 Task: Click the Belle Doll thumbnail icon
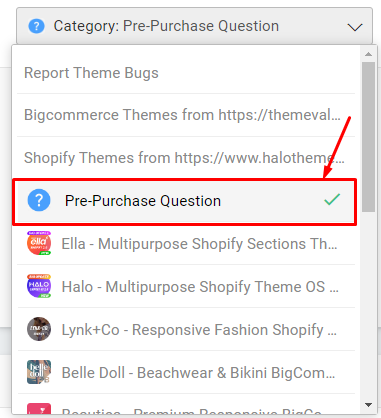[x=39, y=372]
